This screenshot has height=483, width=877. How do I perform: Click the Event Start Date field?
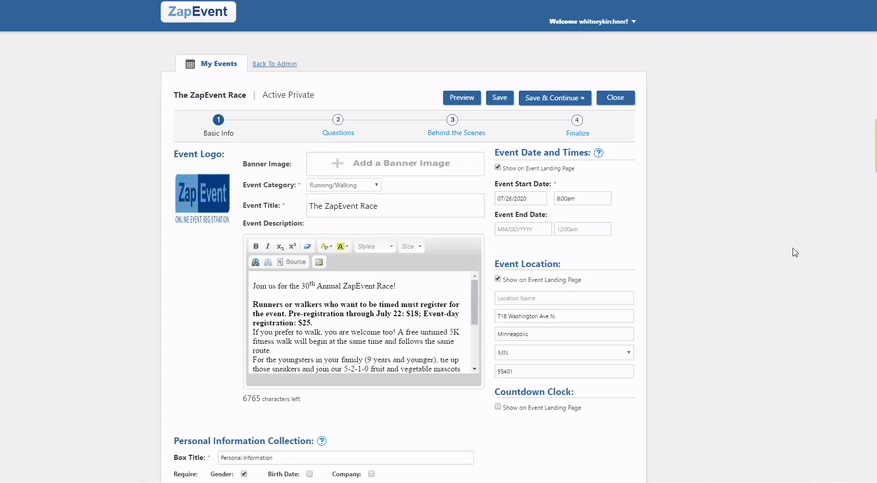point(521,198)
